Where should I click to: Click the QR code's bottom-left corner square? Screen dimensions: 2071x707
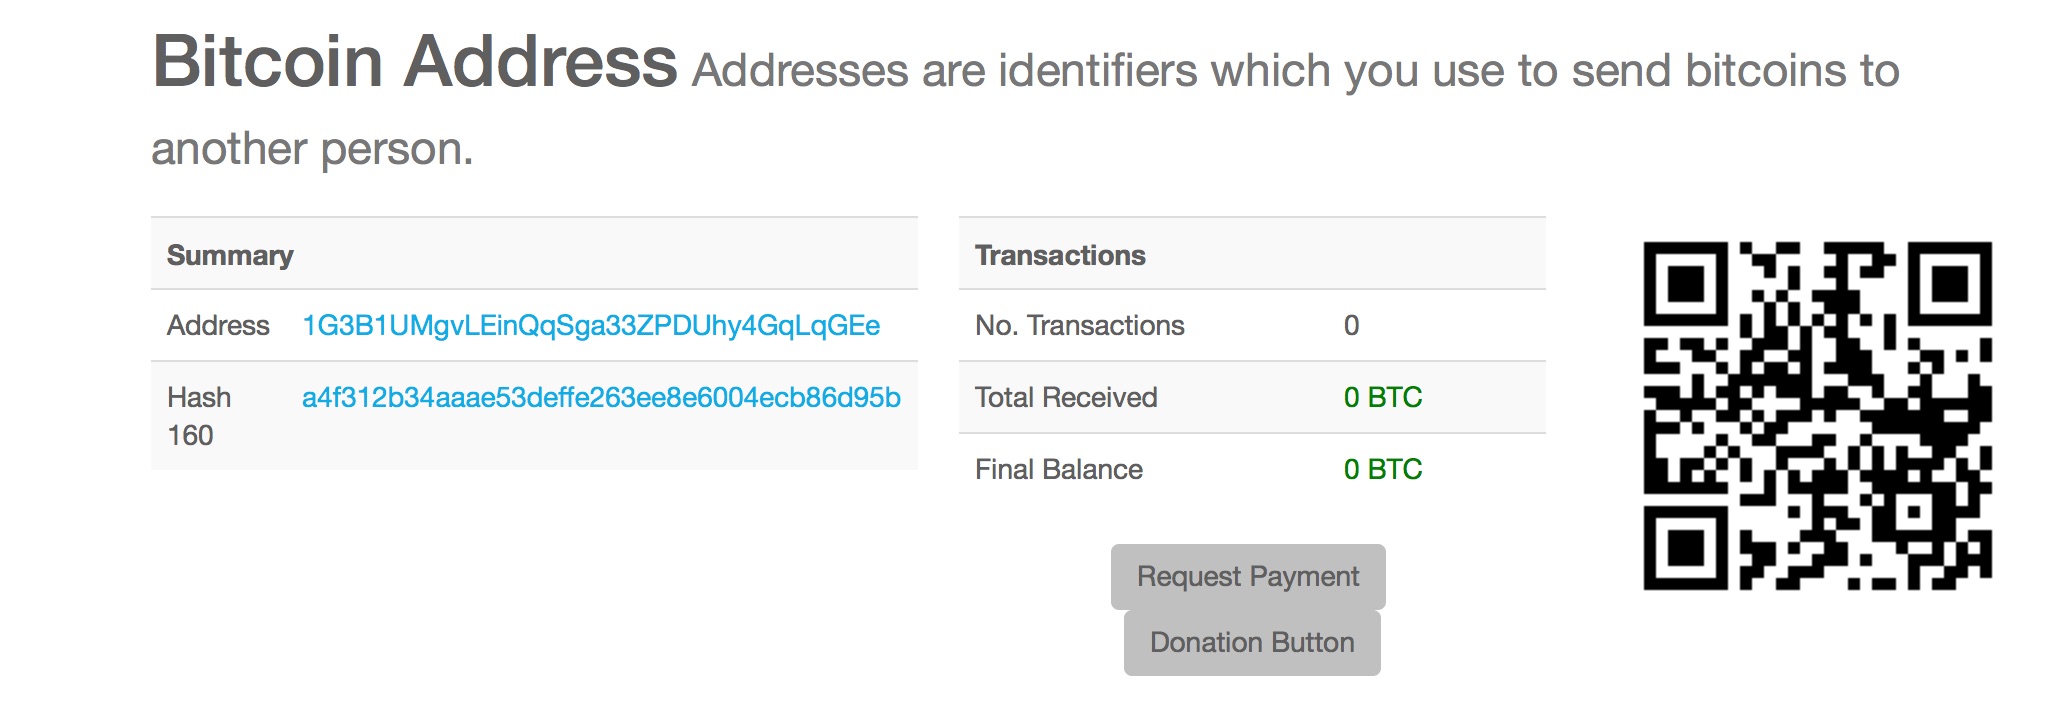coord(1686,547)
